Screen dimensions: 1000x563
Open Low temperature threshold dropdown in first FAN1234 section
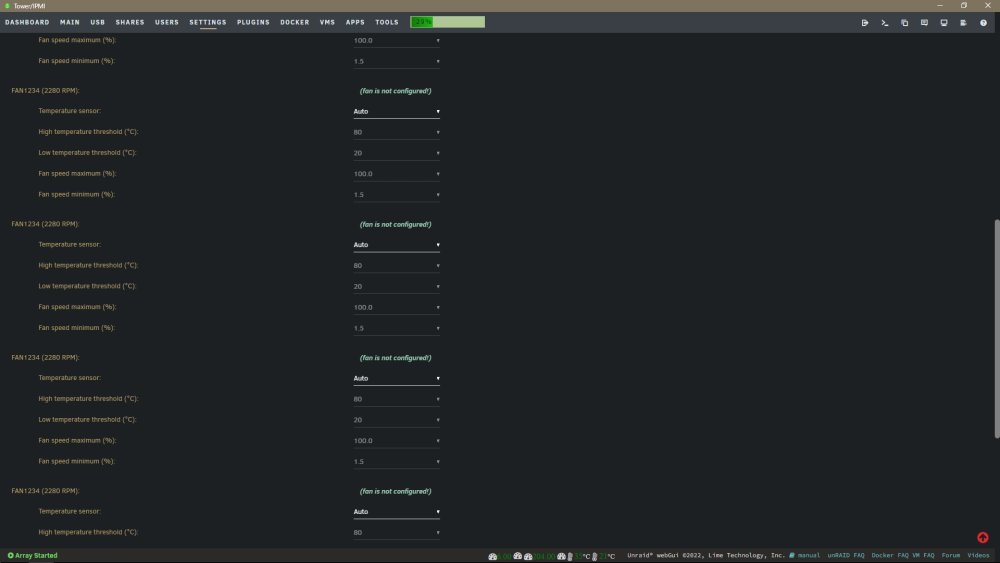coord(396,153)
